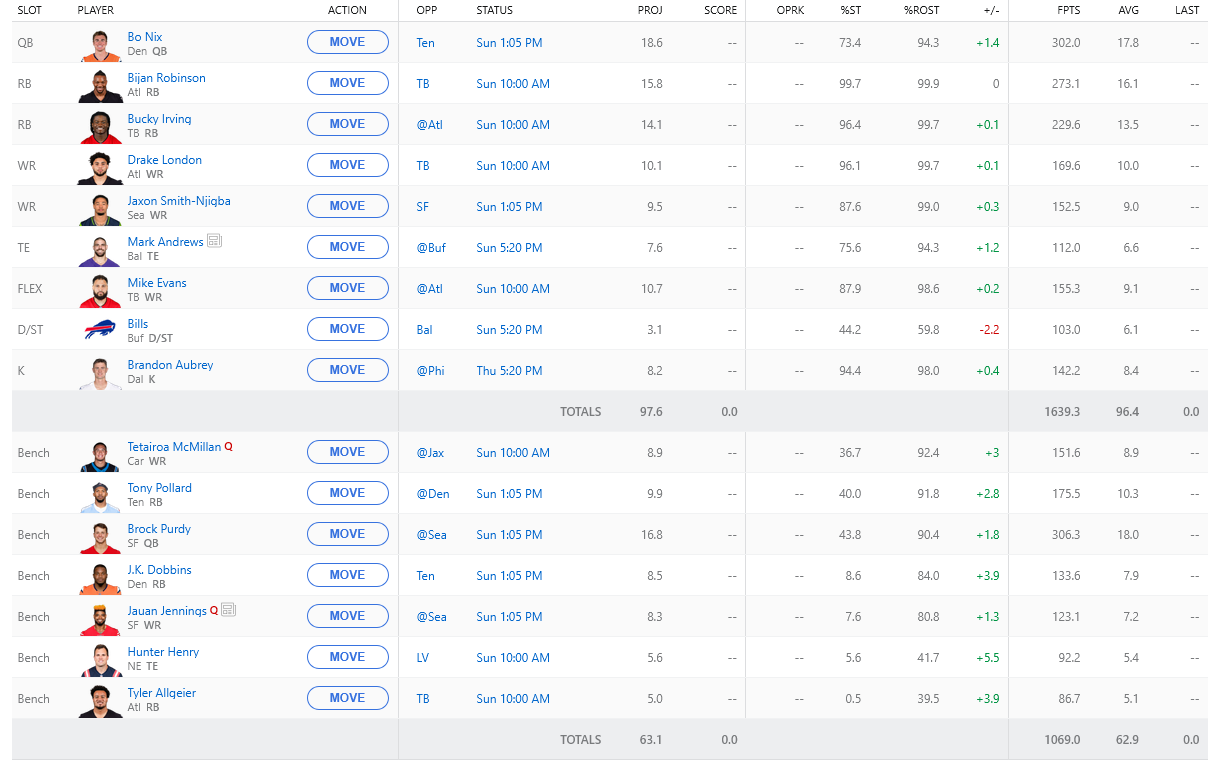Click the Buffalo Bills D/ST team logo

tap(100, 330)
